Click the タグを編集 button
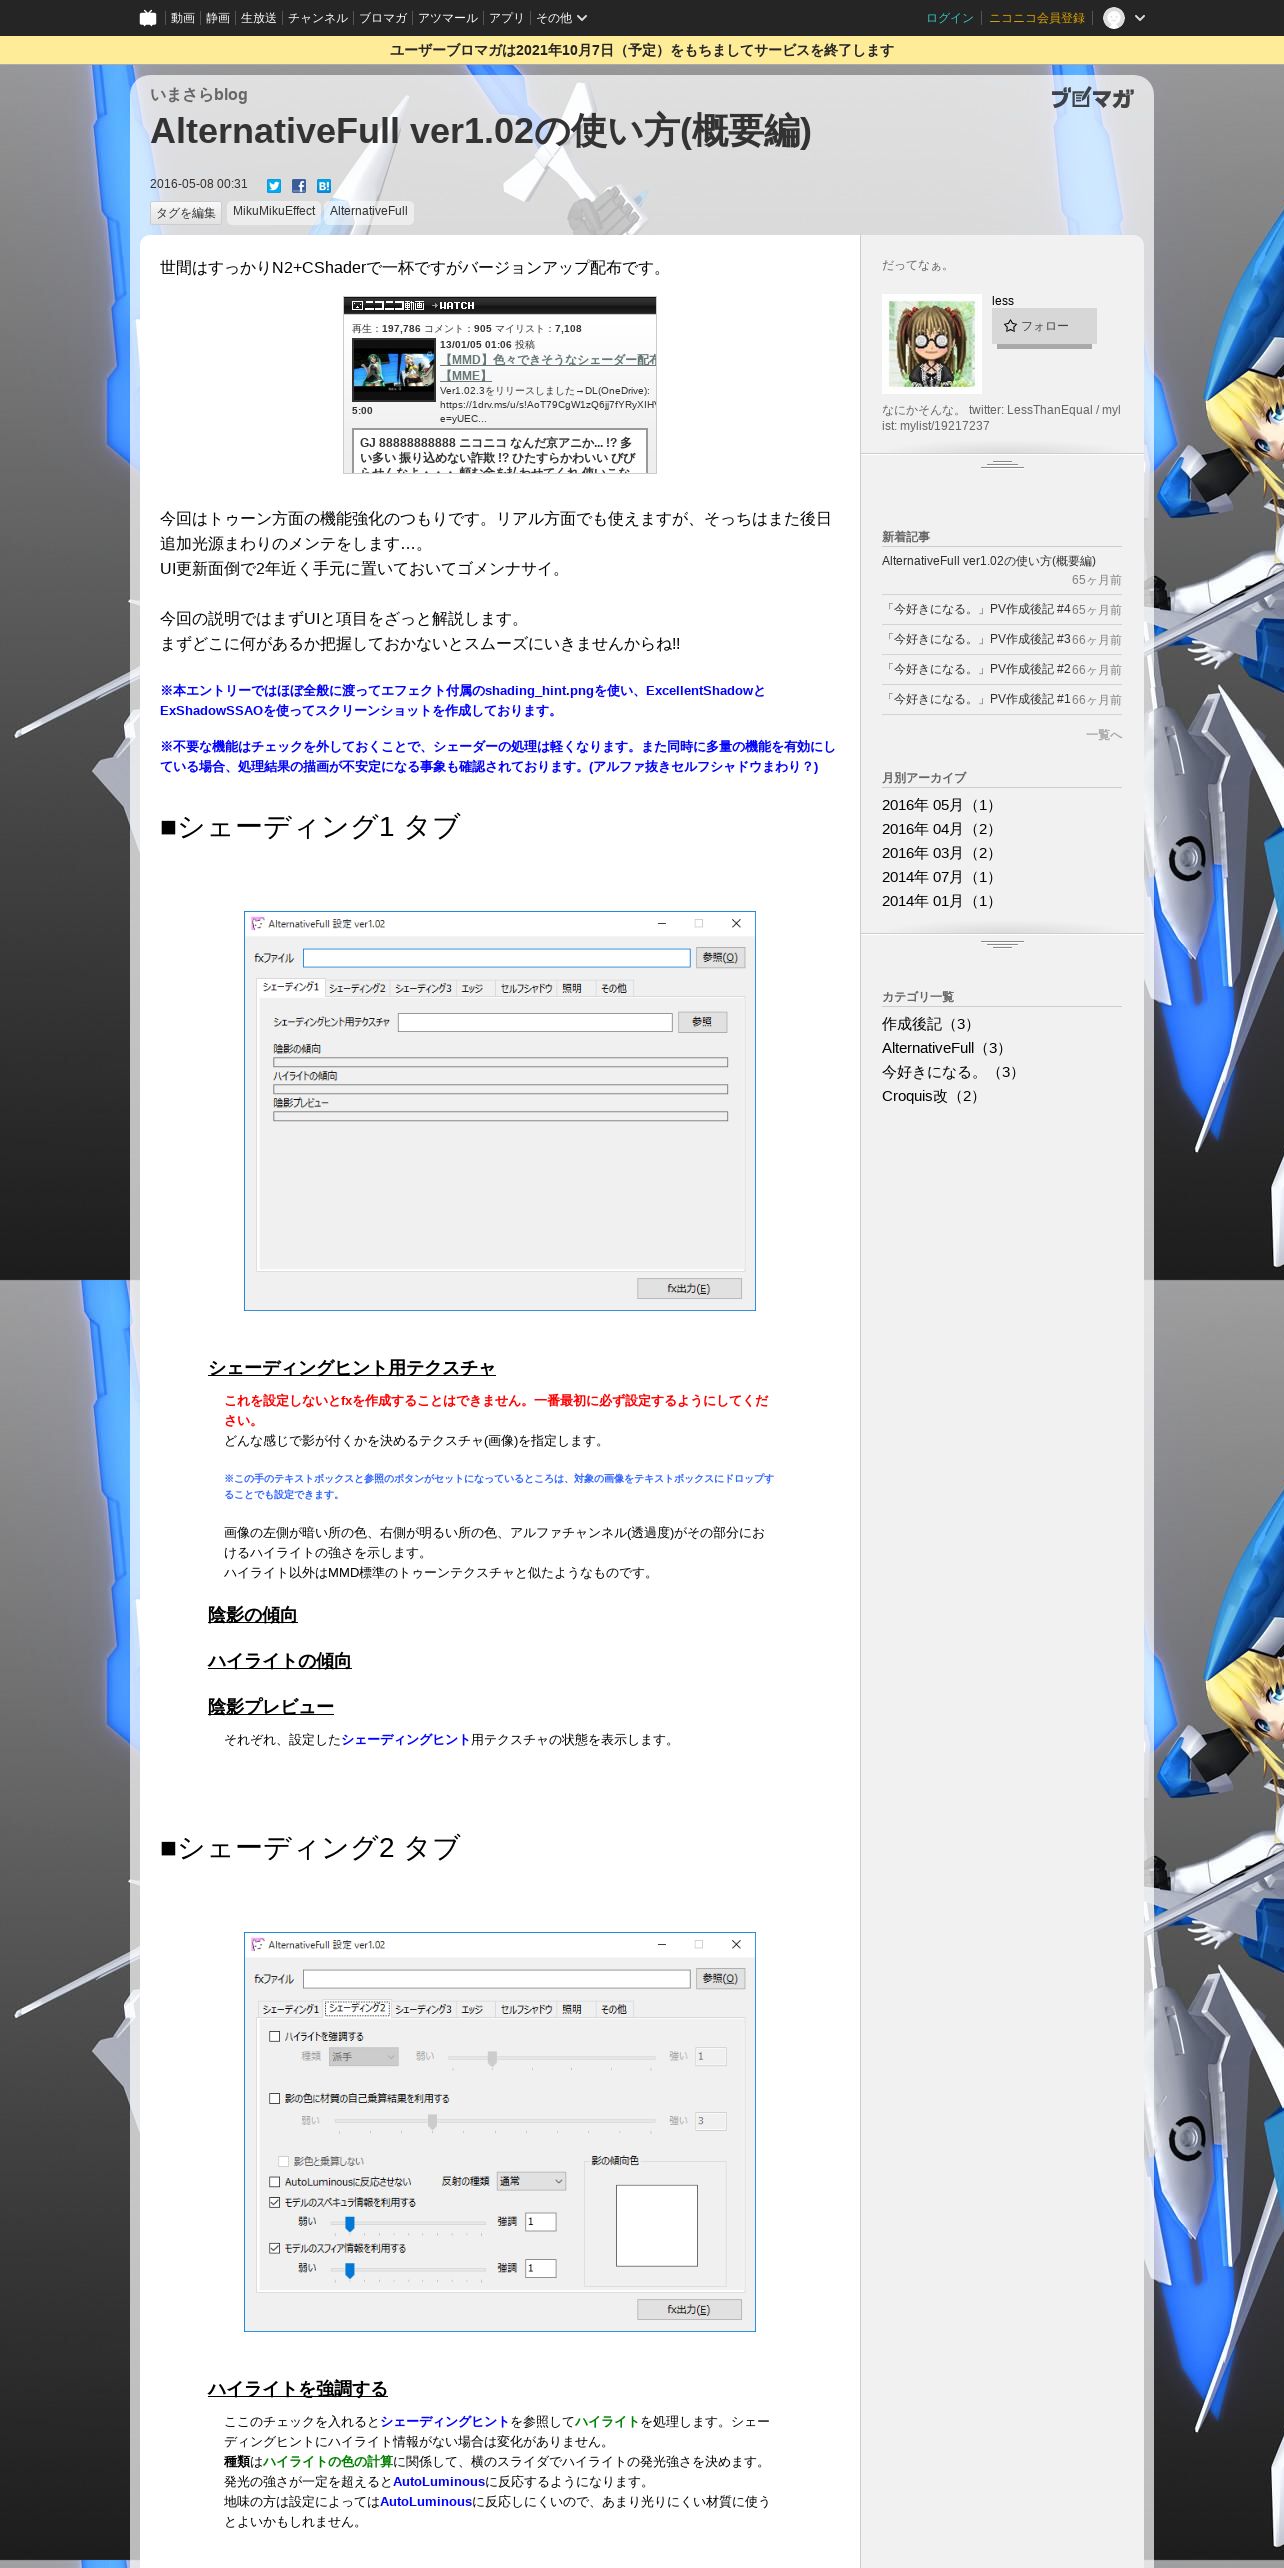Image resolution: width=1284 pixels, height=2568 pixels. tap(186, 213)
